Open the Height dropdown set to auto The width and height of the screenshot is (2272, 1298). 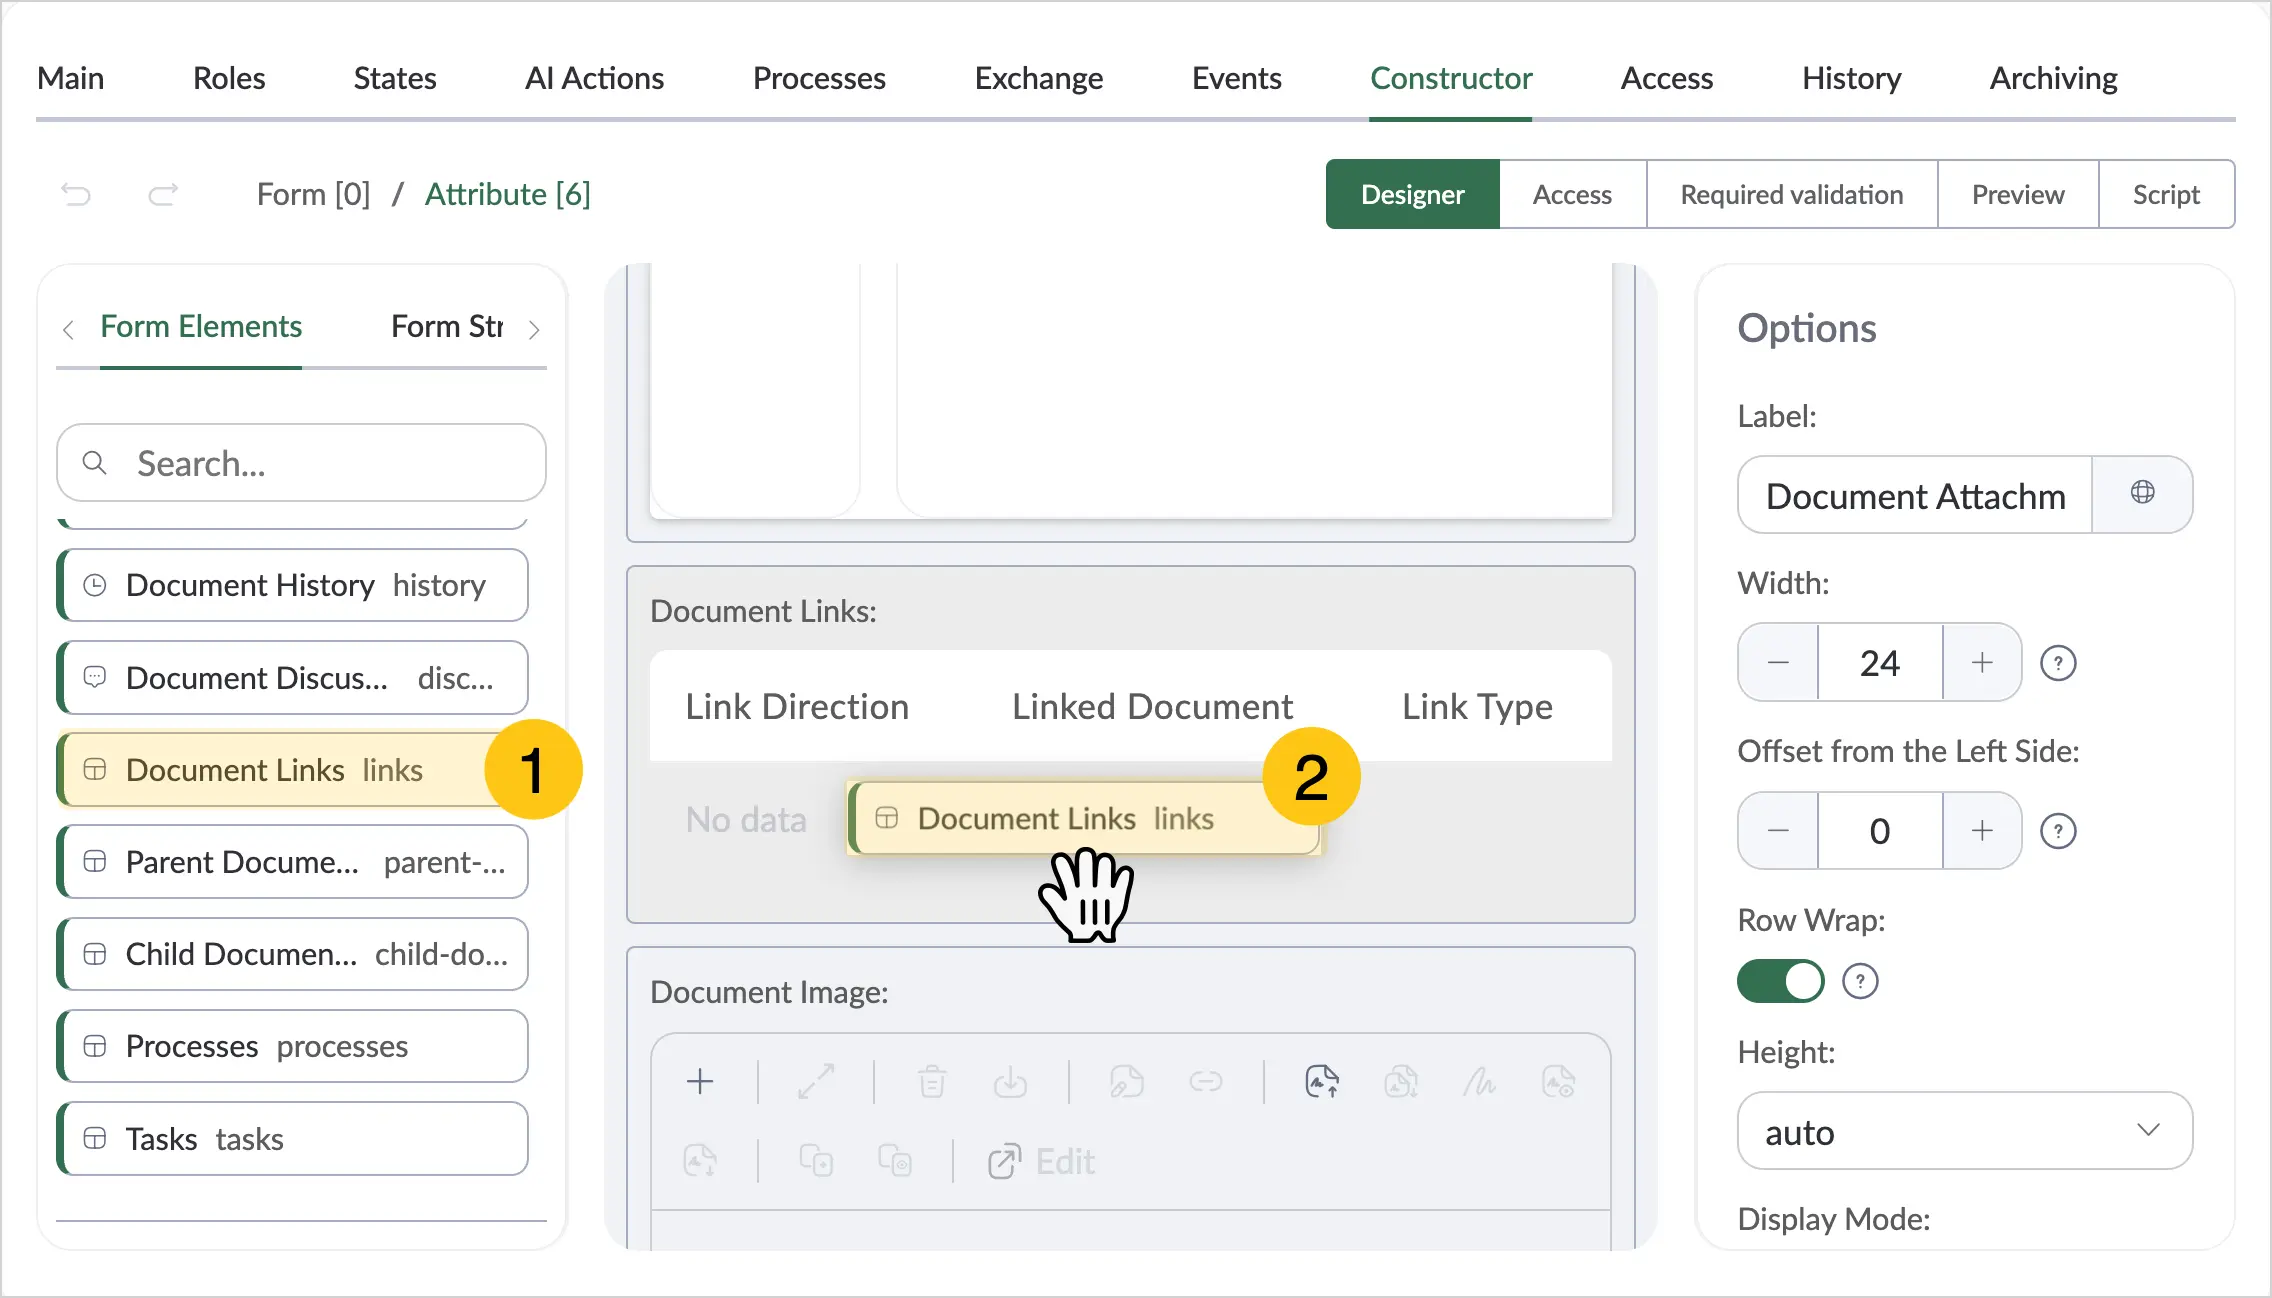[x=1965, y=1131]
